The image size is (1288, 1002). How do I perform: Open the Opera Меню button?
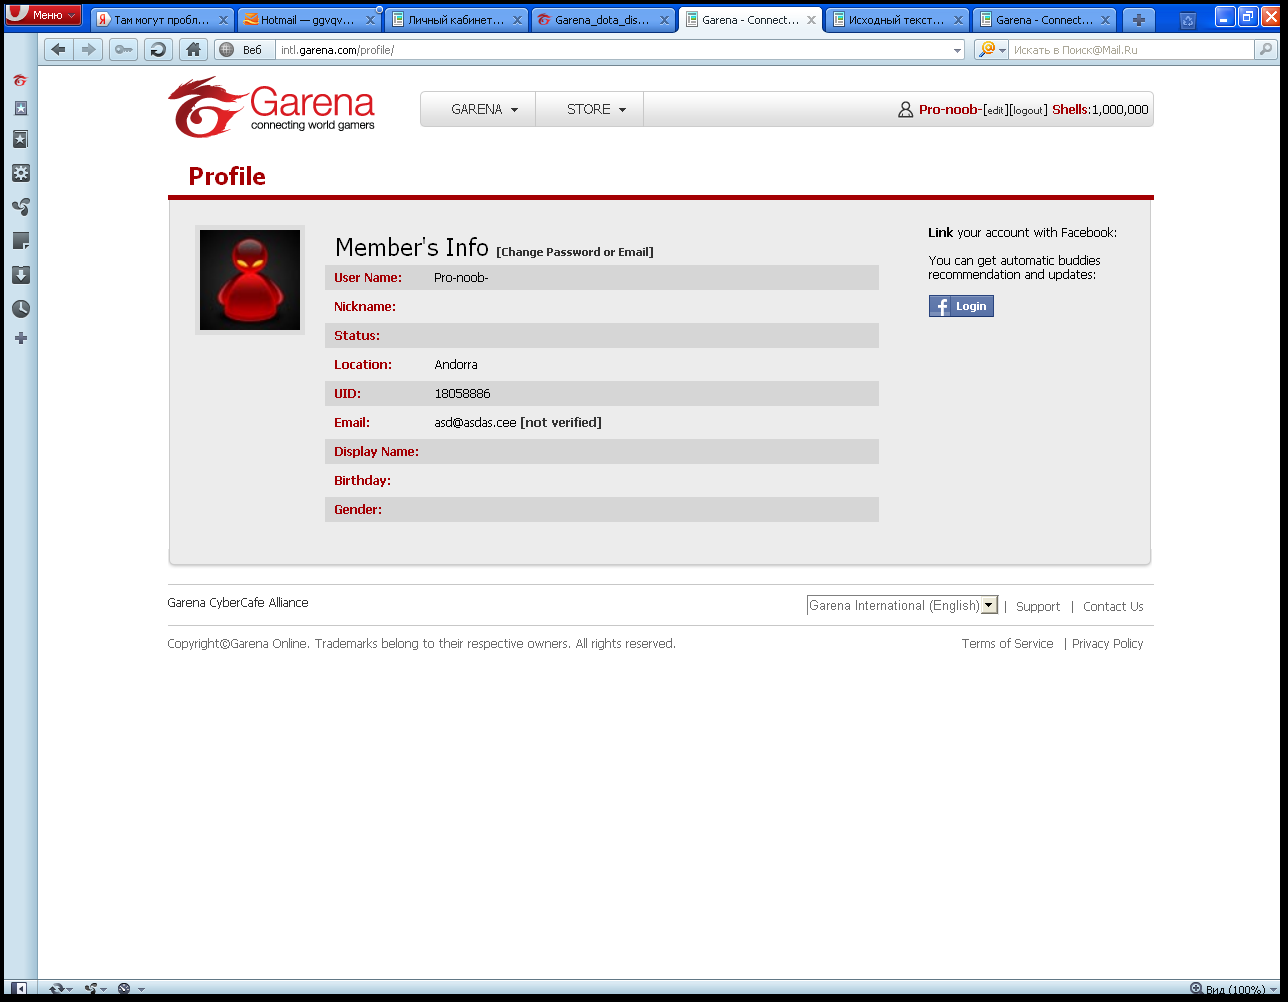click(43, 15)
